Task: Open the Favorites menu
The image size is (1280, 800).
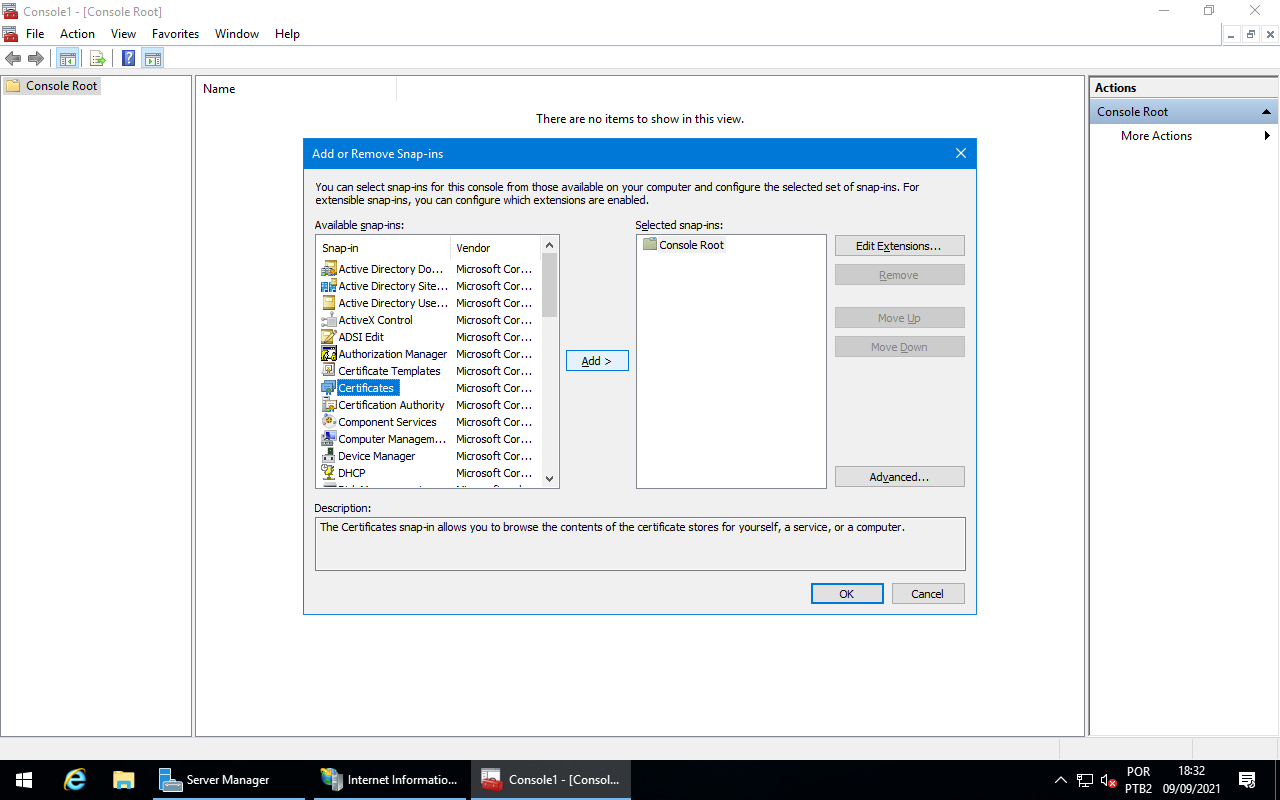Action: (175, 34)
